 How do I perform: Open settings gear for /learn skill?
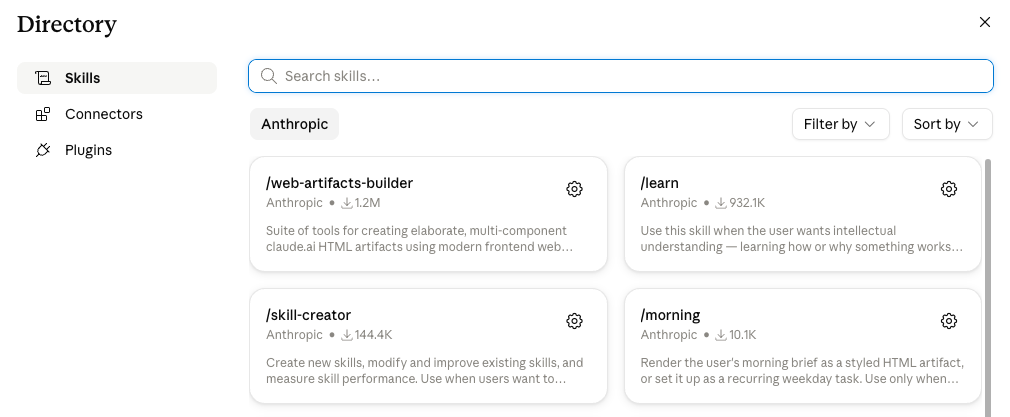[948, 189]
